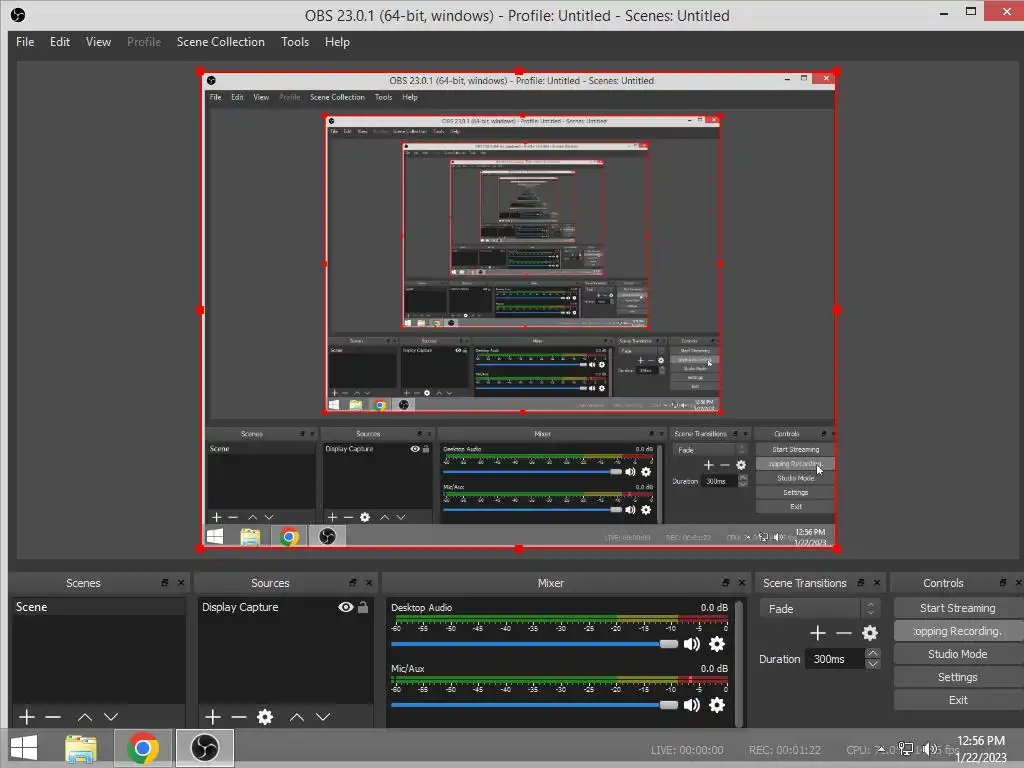The width and height of the screenshot is (1024, 768).
Task: Open File Explorer from the taskbar
Action: (x=81, y=748)
